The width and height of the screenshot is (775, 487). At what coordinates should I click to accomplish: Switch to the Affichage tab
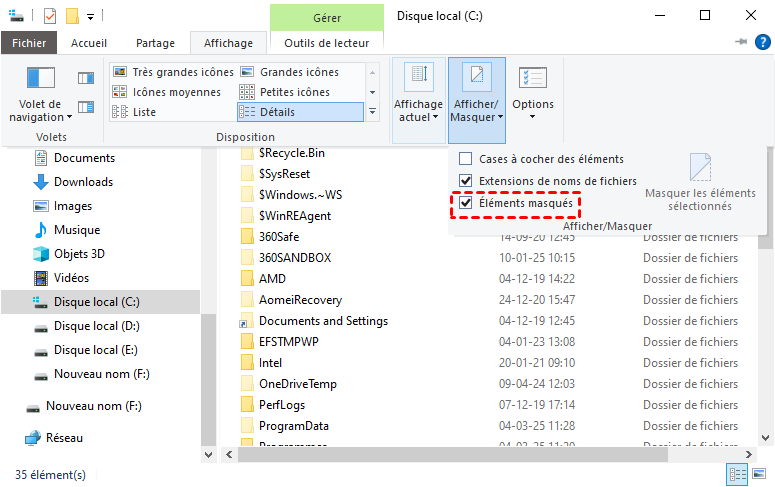[228, 43]
